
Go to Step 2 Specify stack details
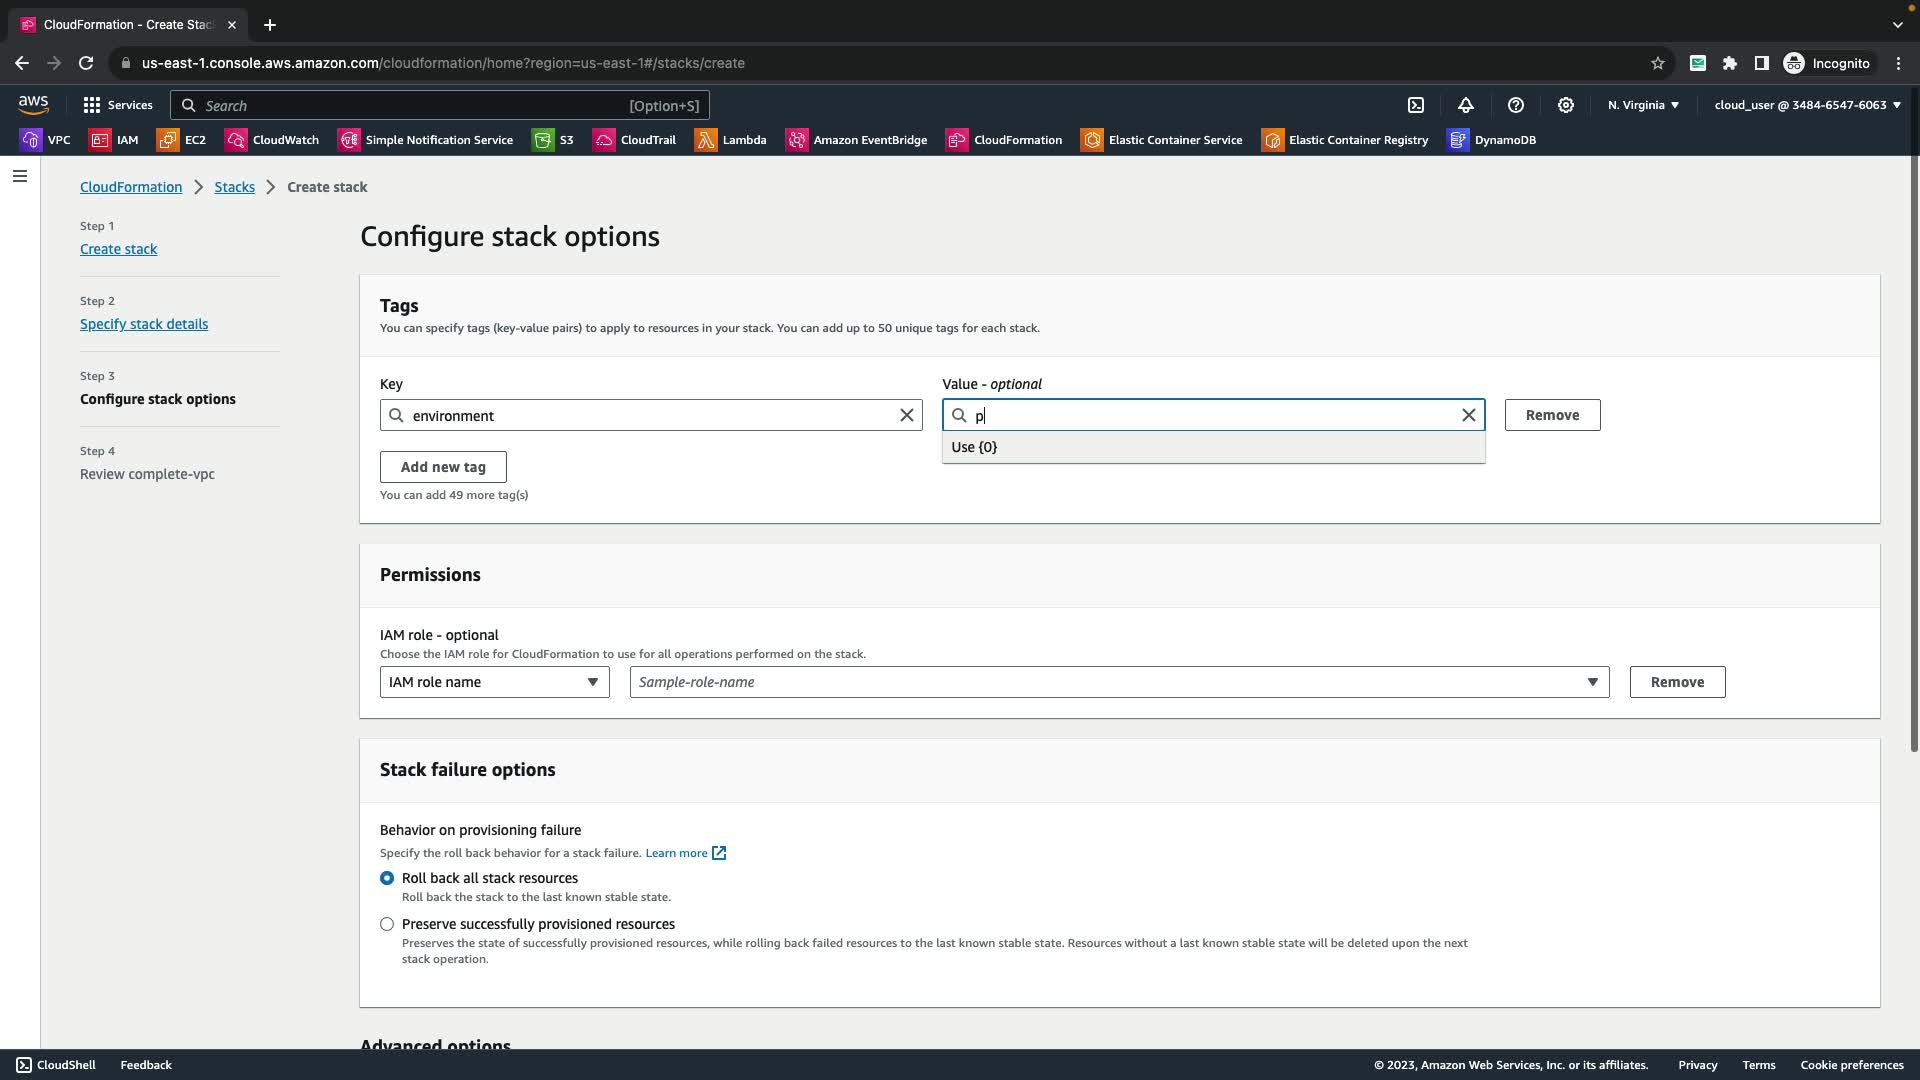tap(144, 324)
